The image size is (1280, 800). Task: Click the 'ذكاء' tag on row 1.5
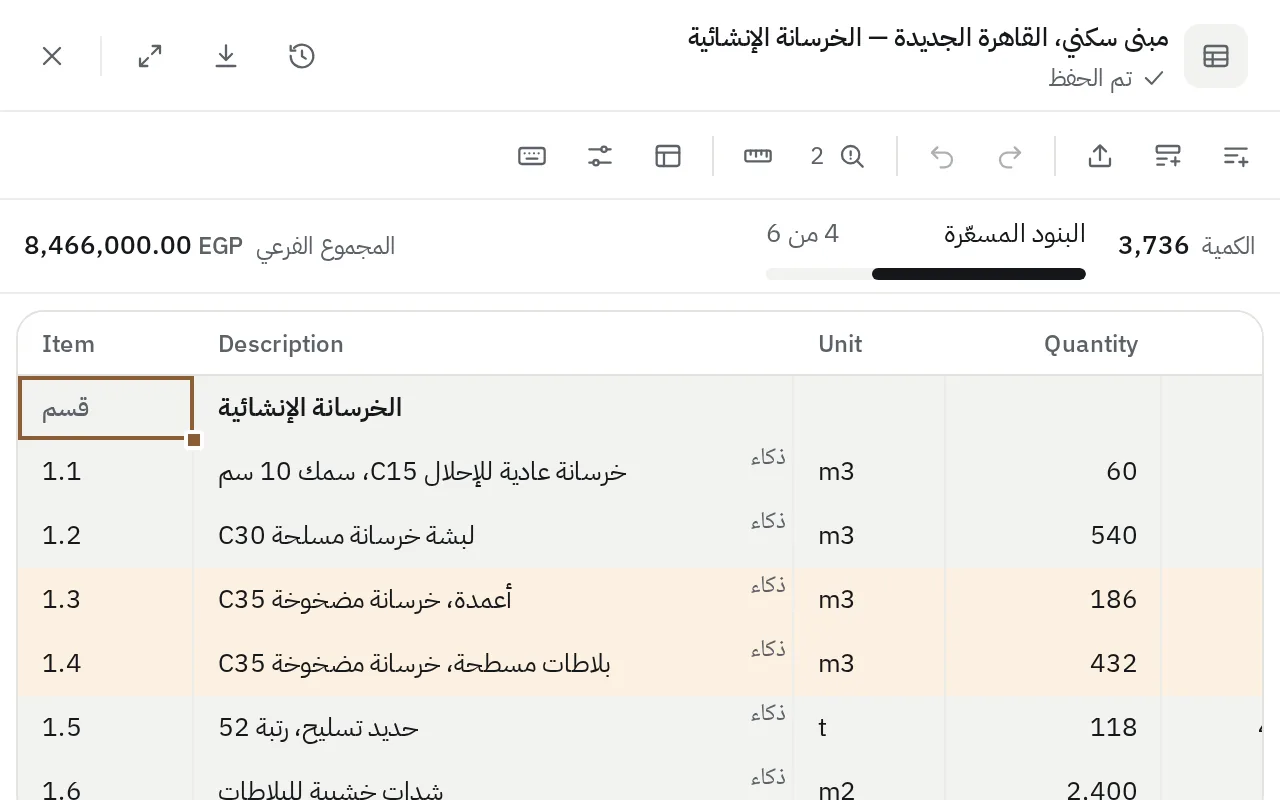[768, 713]
